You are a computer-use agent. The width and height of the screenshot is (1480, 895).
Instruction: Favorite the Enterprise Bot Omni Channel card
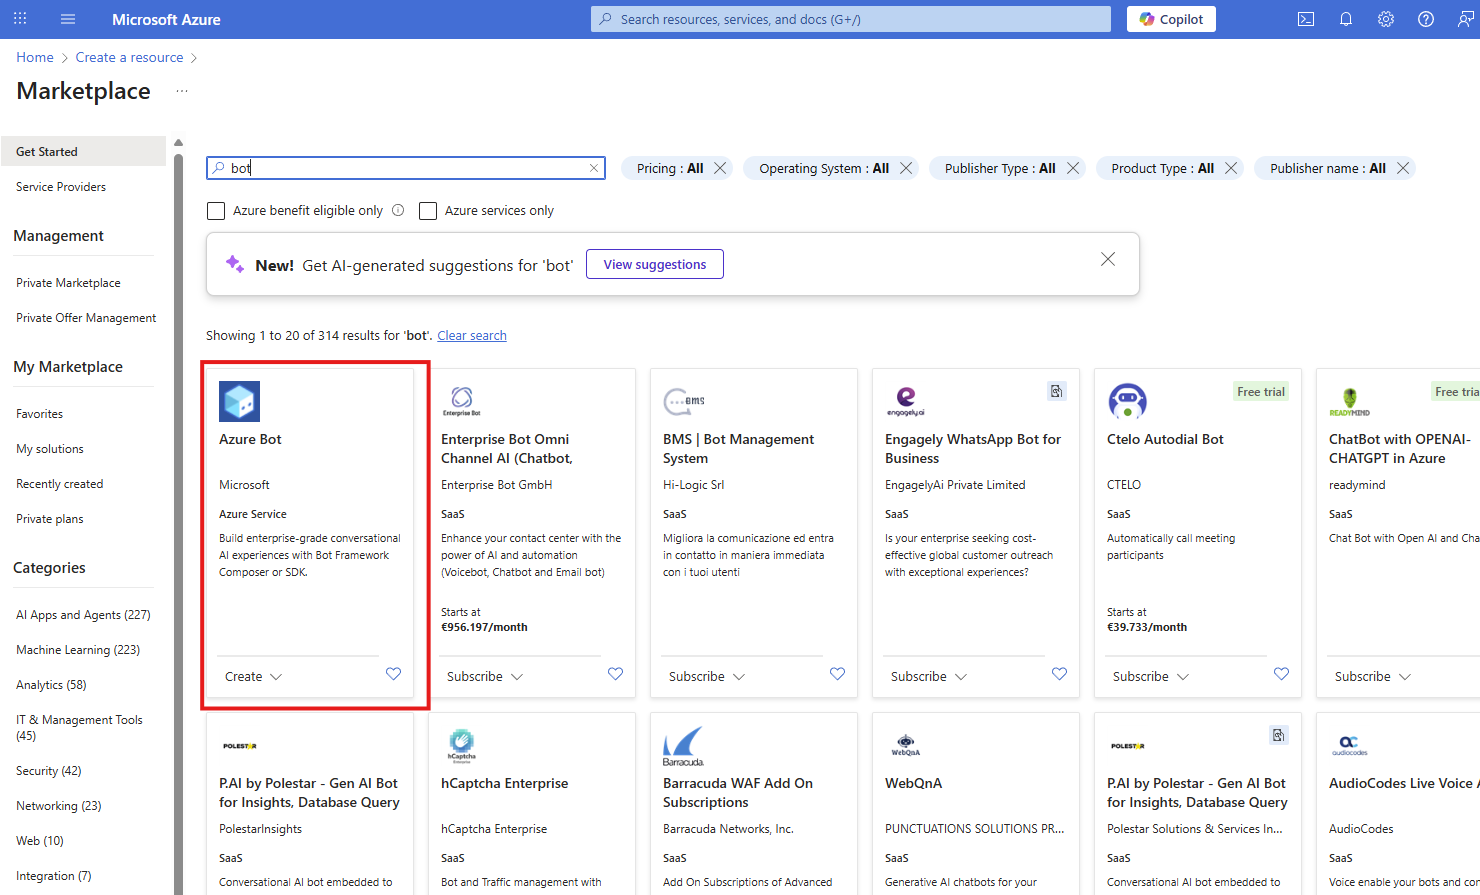pyautogui.click(x=615, y=674)
